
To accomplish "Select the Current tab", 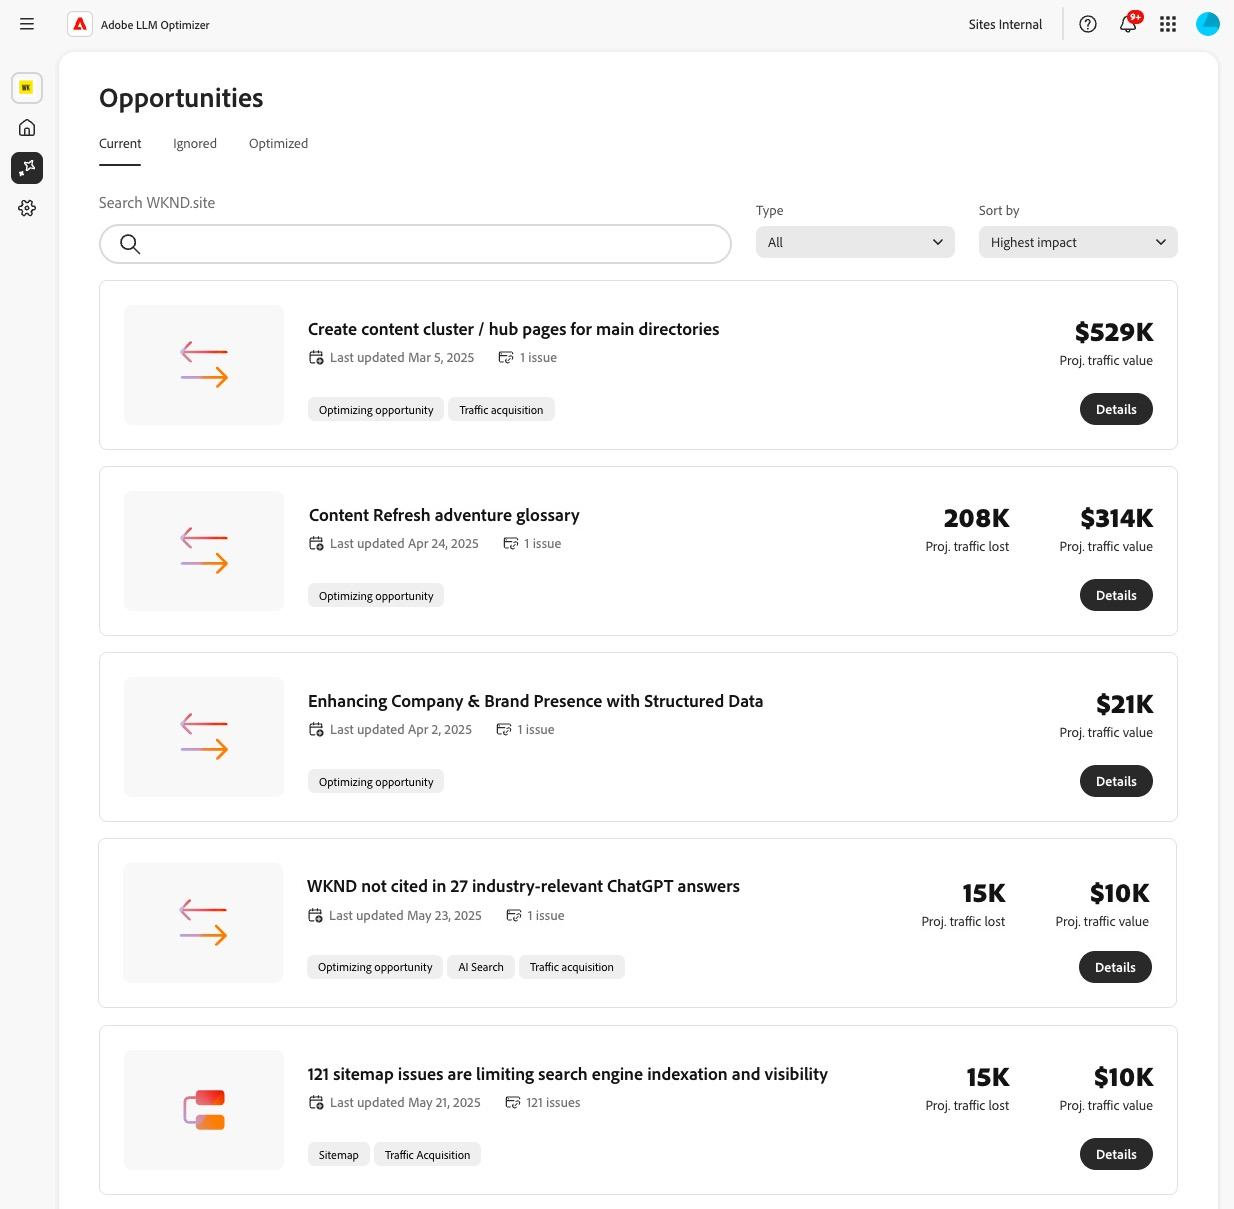I will 120,144.
